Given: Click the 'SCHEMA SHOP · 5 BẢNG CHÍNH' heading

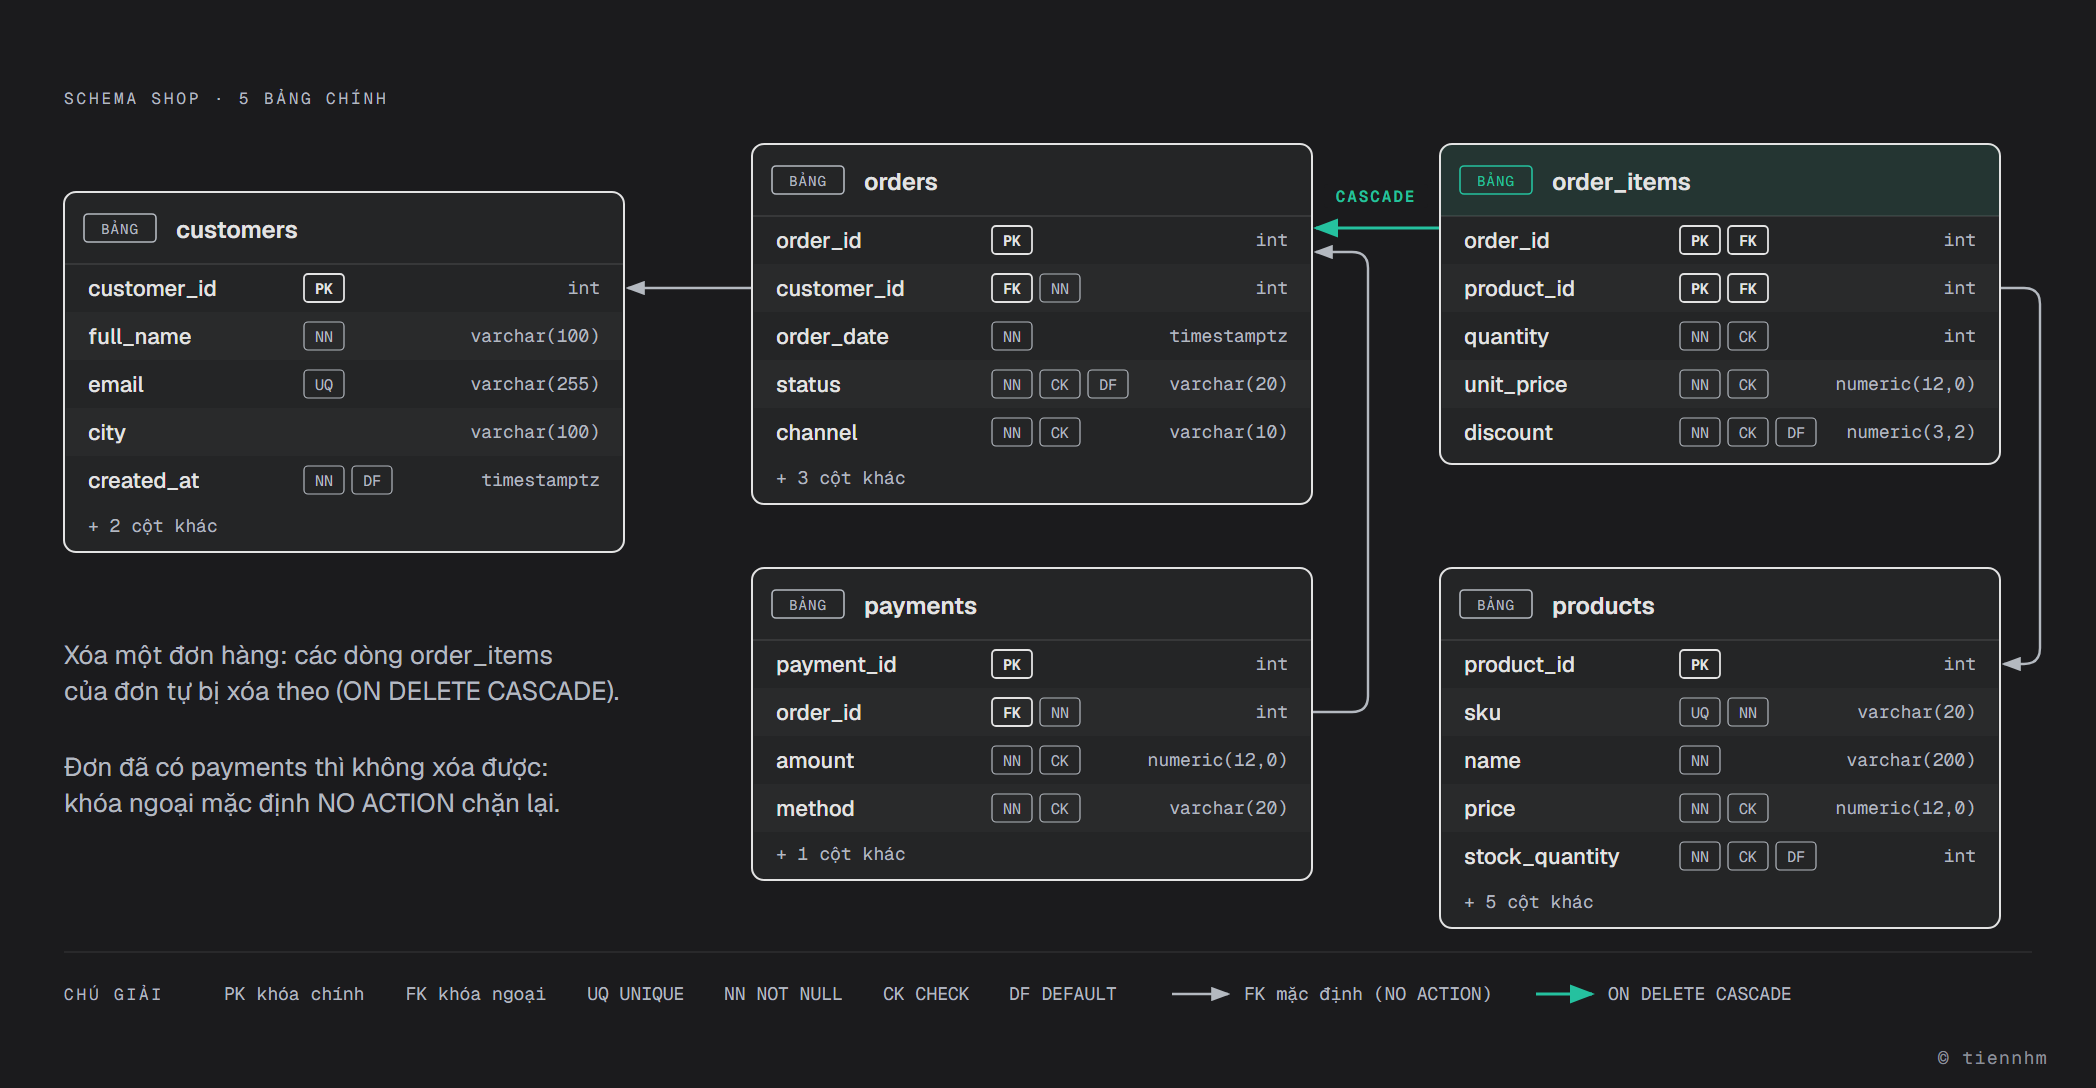Looking at the screenshot, I should pyautogui.click(x=225, y=98).
